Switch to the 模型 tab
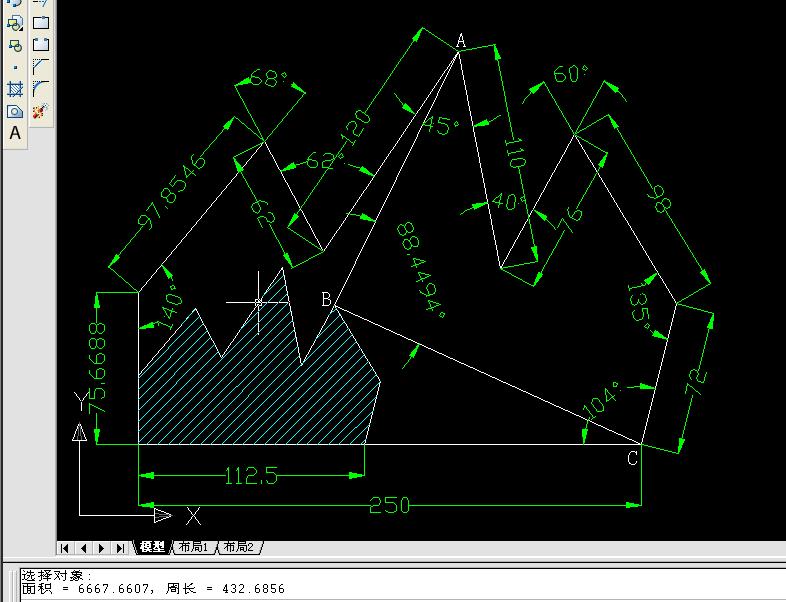This screenshot has width=786, height=602. [x=152, y=547]
